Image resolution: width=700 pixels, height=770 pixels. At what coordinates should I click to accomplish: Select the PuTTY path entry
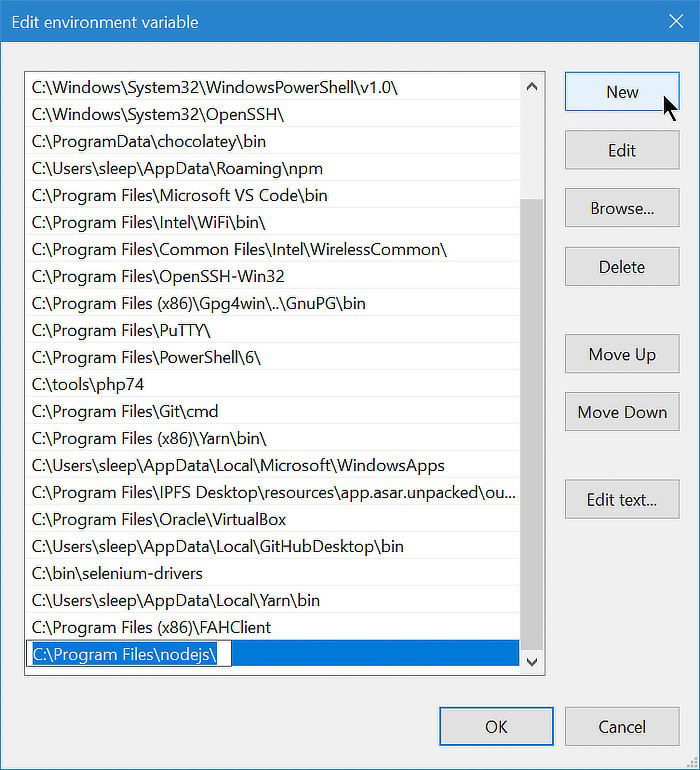[x=273, y=330]
